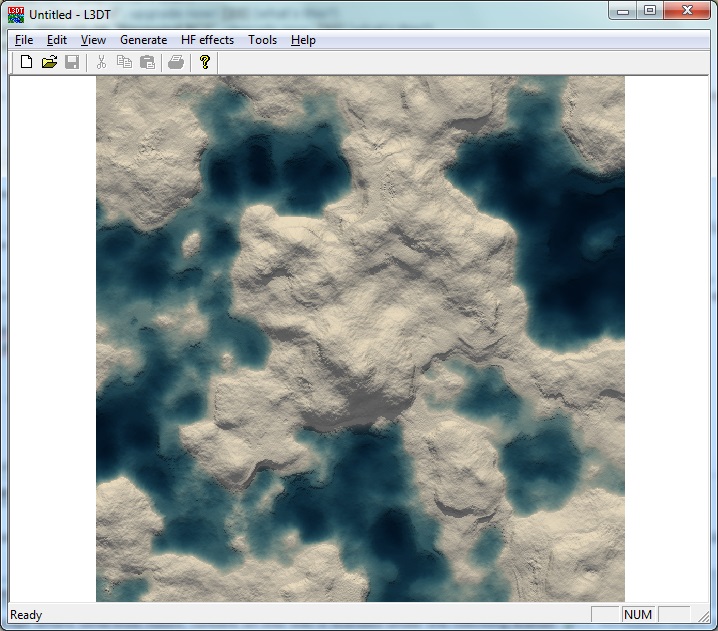Screen dimensions: 718x631
Task: Open the Generate menu
Action: pos(143,40)
